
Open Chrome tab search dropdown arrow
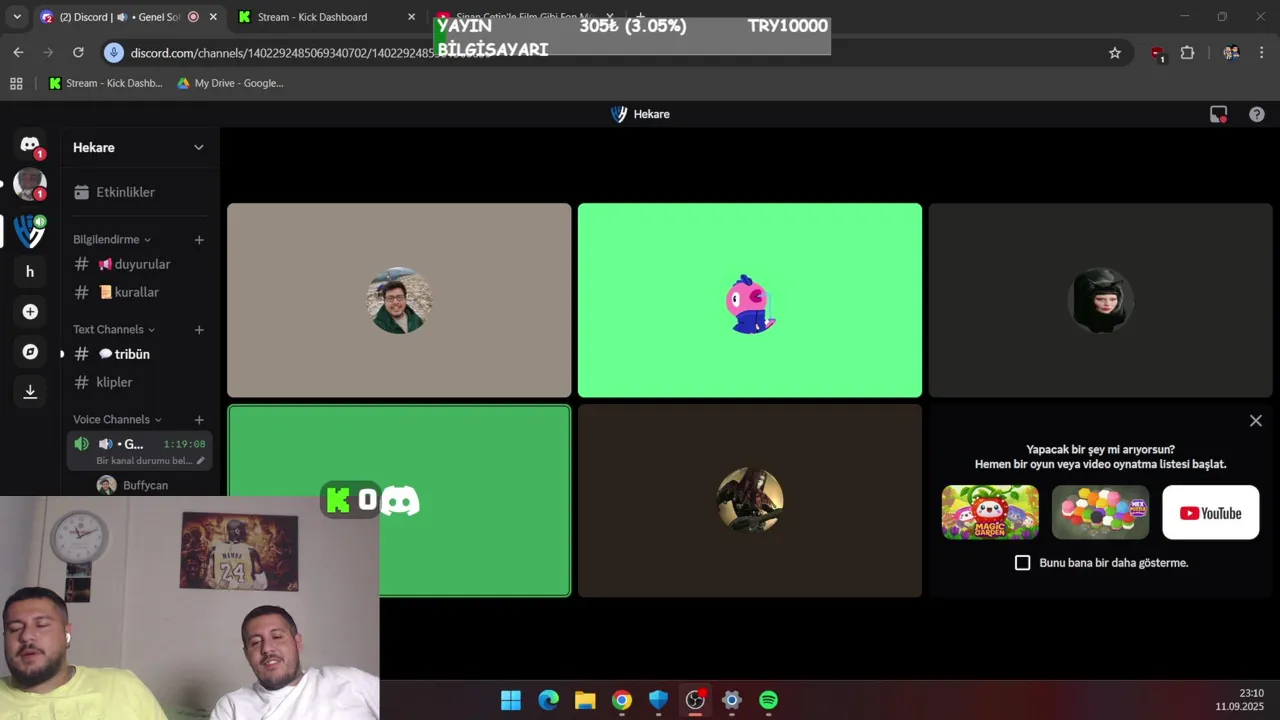[x=17, y=17]
